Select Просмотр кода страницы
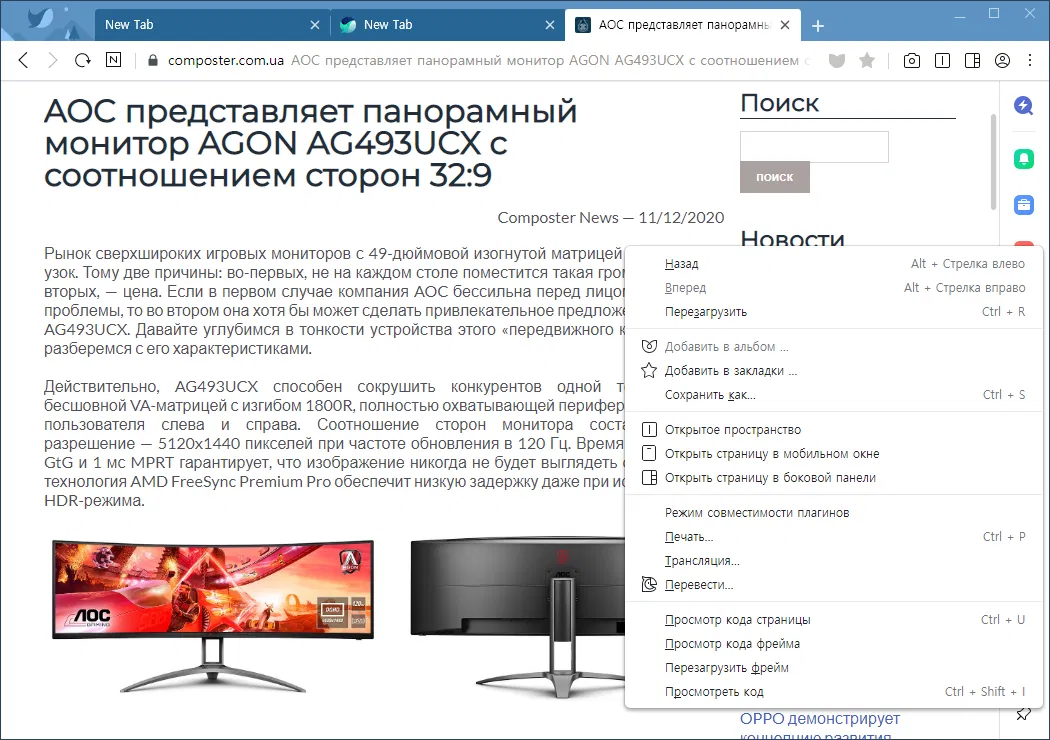 [x=833, y=620]
